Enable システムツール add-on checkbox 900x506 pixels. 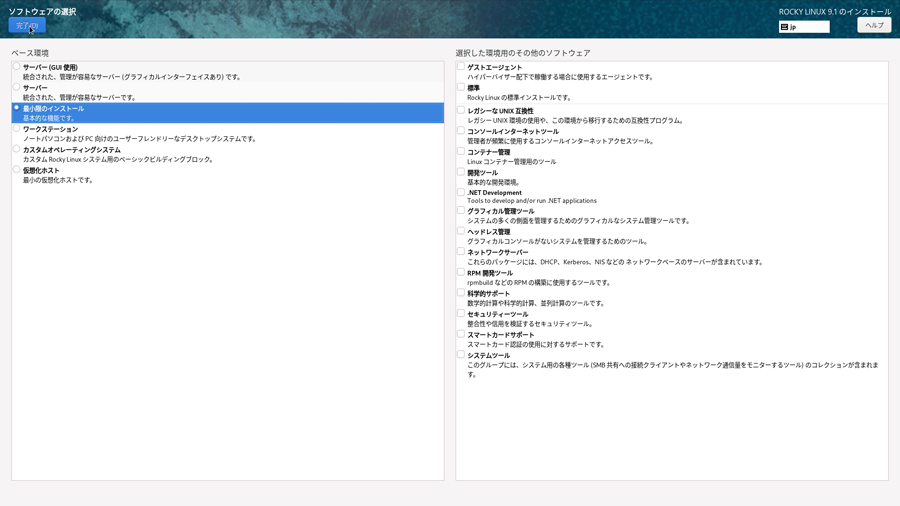click(461, 355)
